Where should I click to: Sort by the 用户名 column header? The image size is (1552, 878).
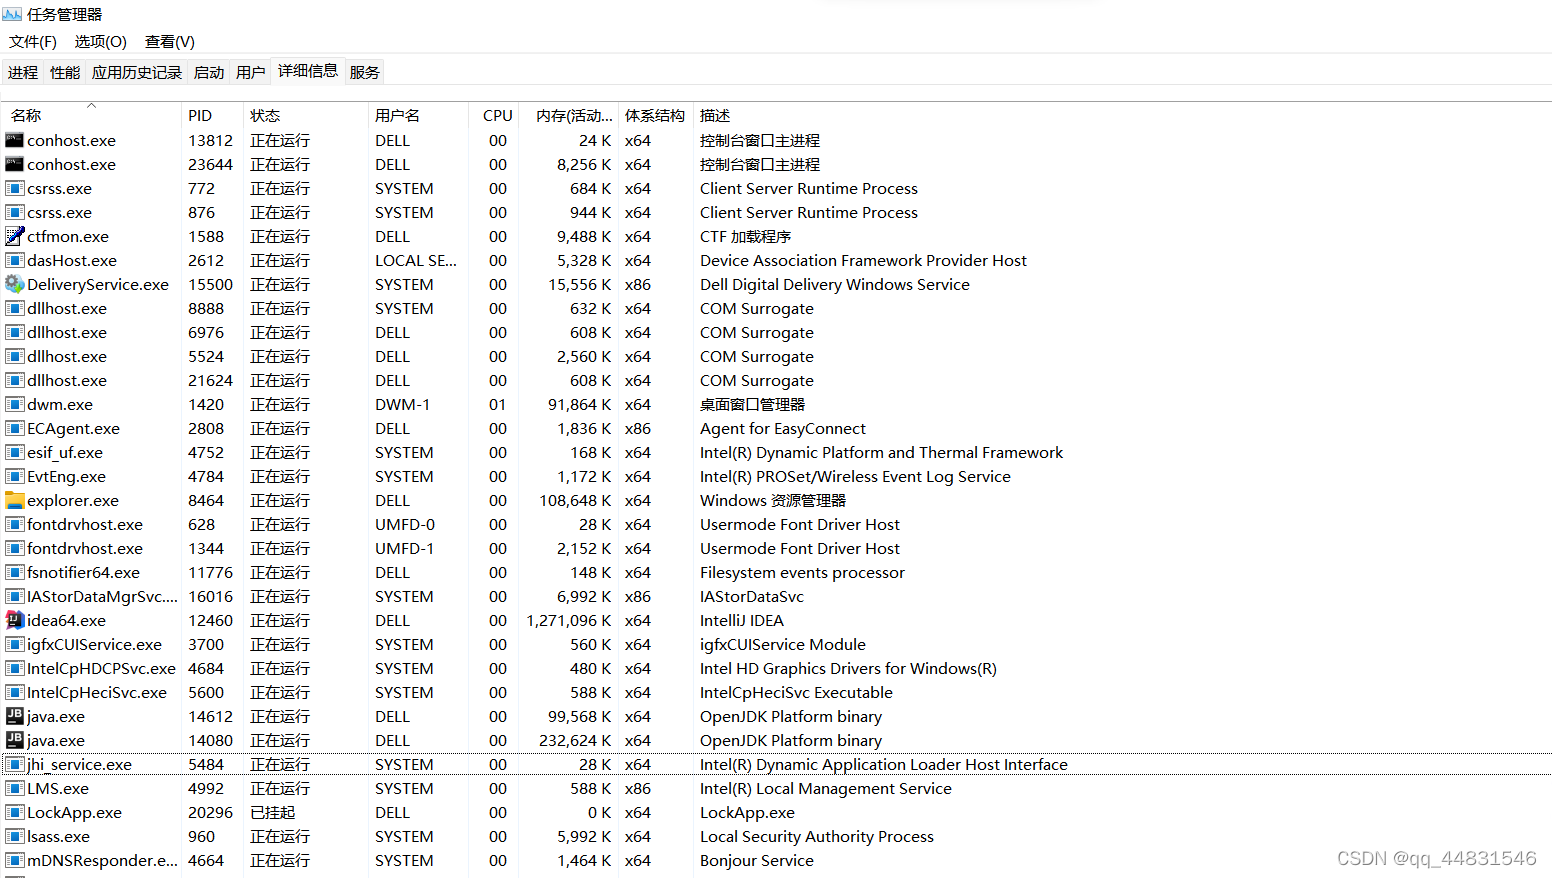pos(418,115)
